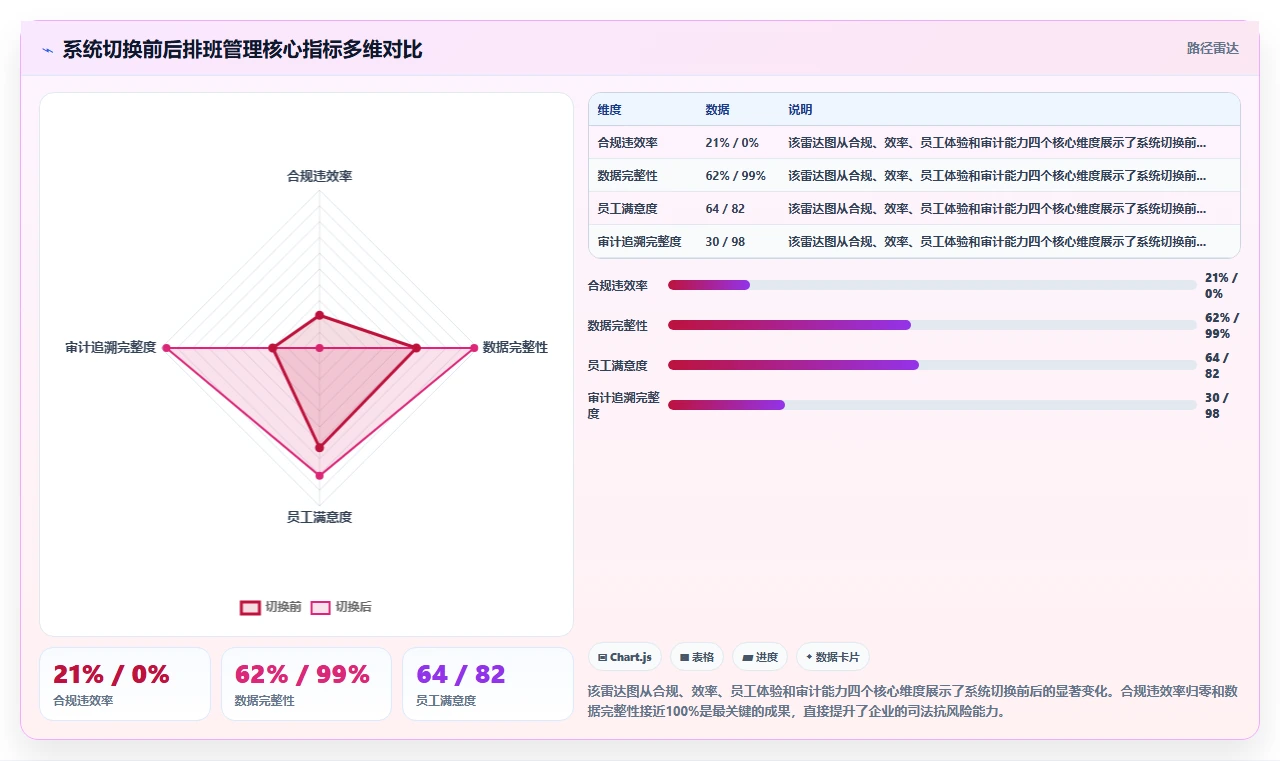Click the 说明 column header

pos(800,109)
